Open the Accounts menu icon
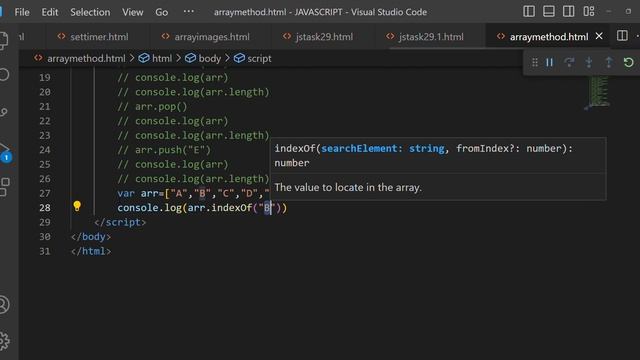This screenshot has width=640, height=360. click(4, 304)
